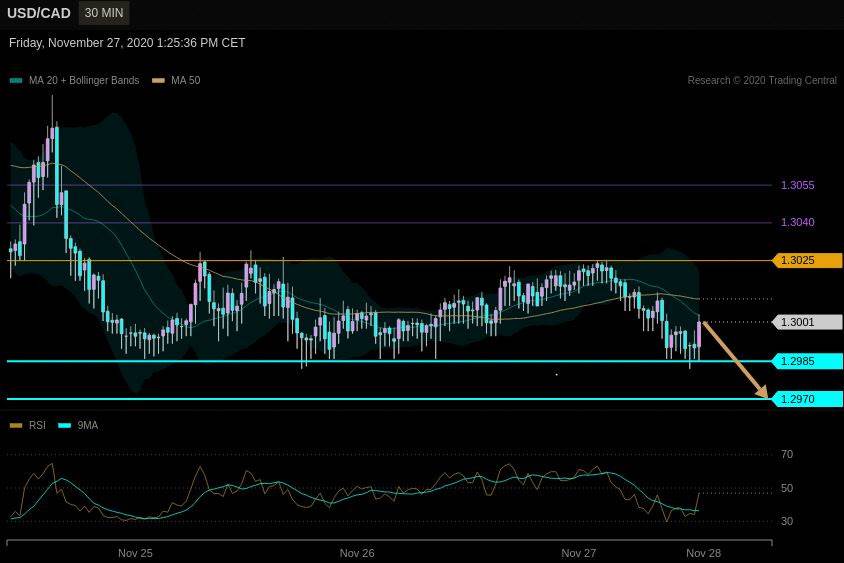
Task: Click the RSI 30 scale value
Action: (787, 521)
